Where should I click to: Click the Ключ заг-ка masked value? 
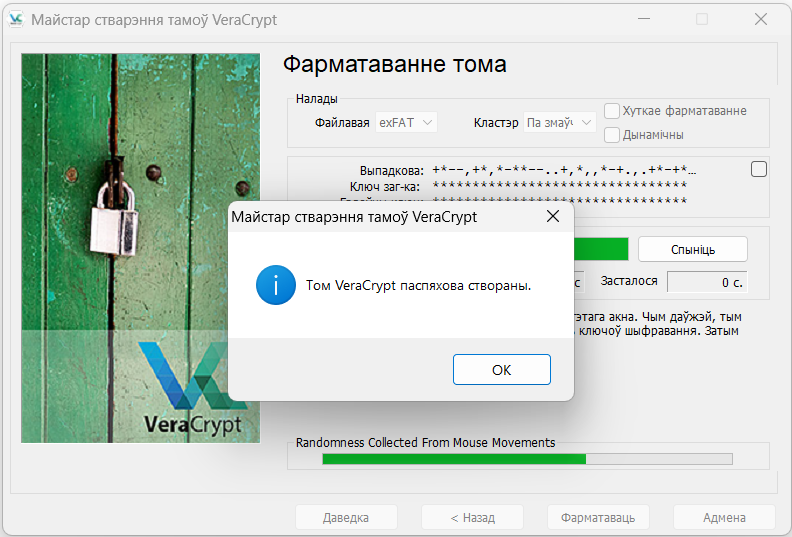(x=560, y=186)
